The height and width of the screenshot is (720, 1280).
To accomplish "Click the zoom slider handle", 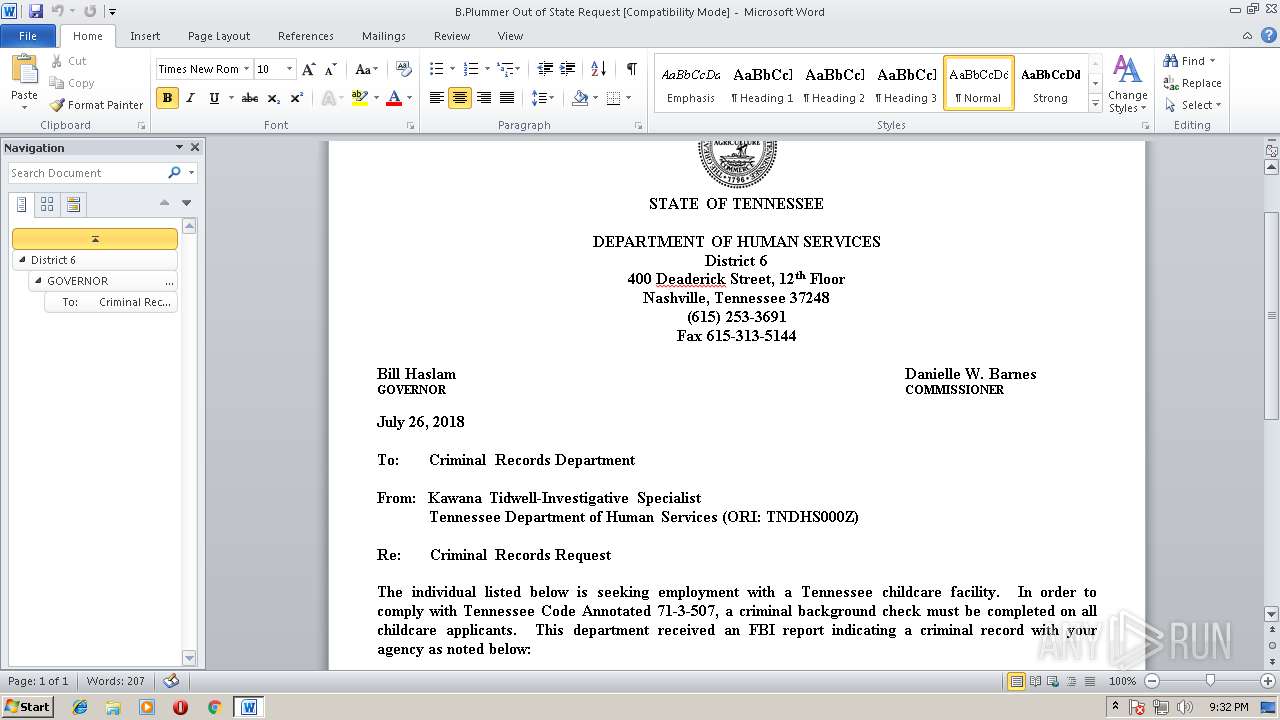I will (x=1210, y=681).
